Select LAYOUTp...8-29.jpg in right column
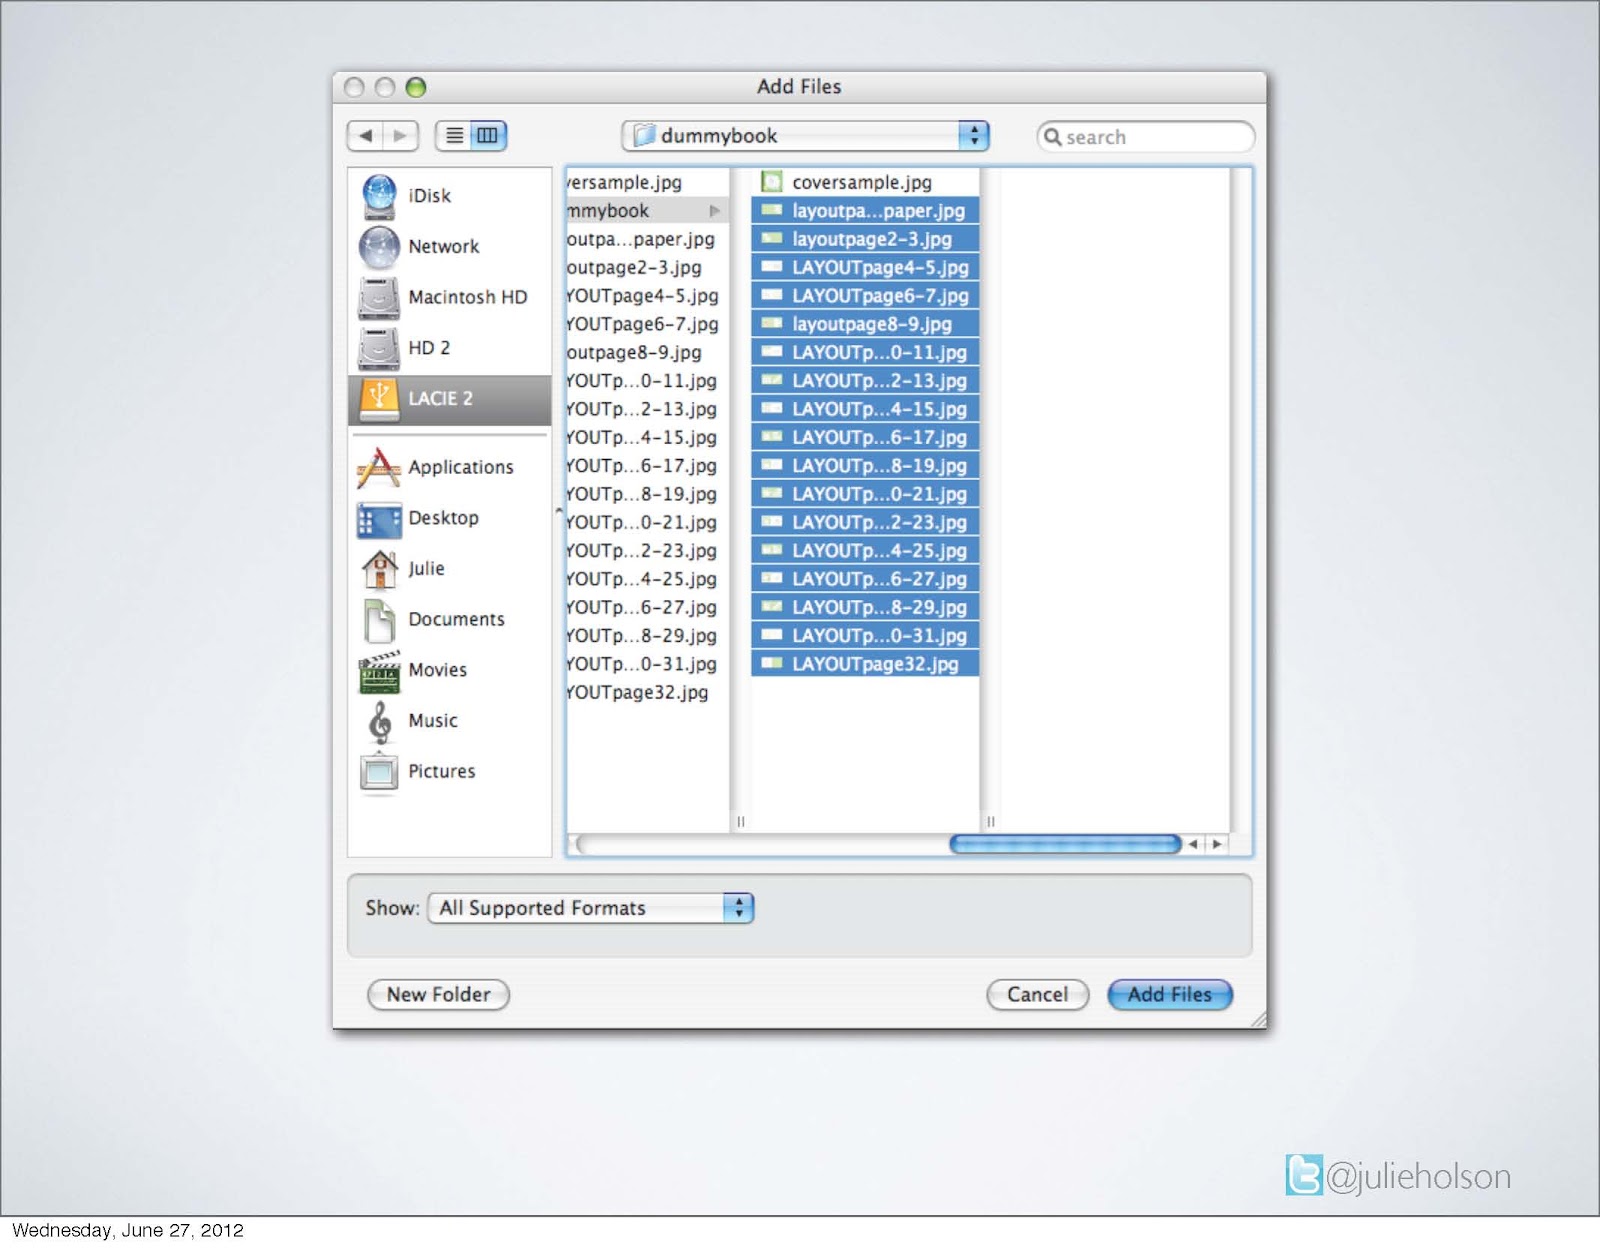Screen dimensions: 1600x1248 [x=865, y=608]
